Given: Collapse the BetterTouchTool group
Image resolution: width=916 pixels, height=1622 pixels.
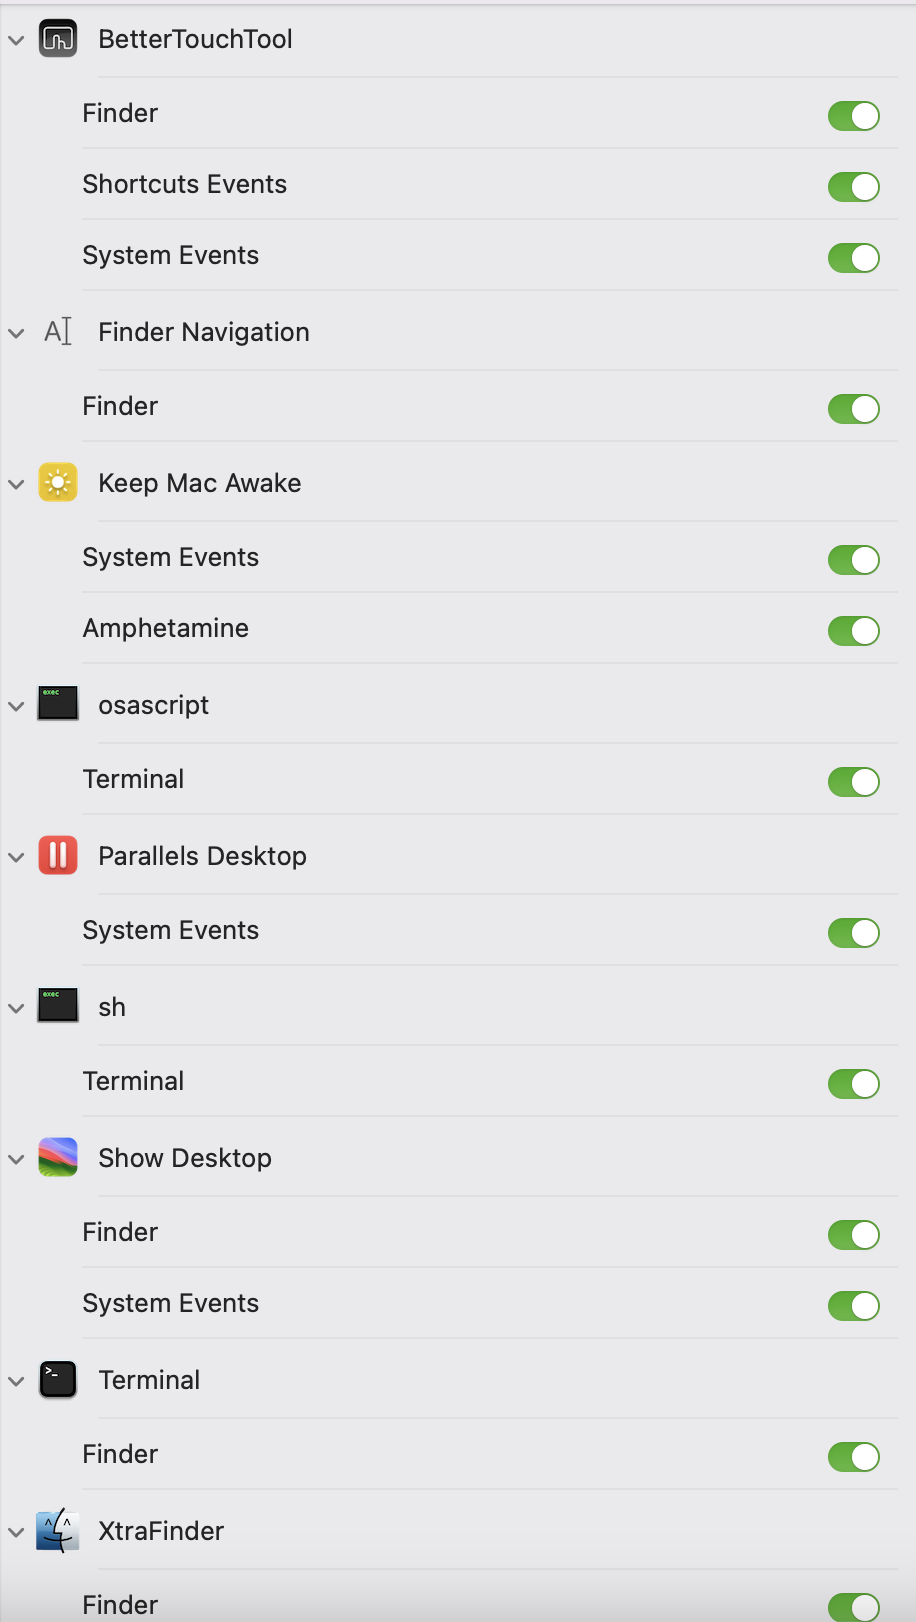Looking at the screenshot, I should 16,41.
